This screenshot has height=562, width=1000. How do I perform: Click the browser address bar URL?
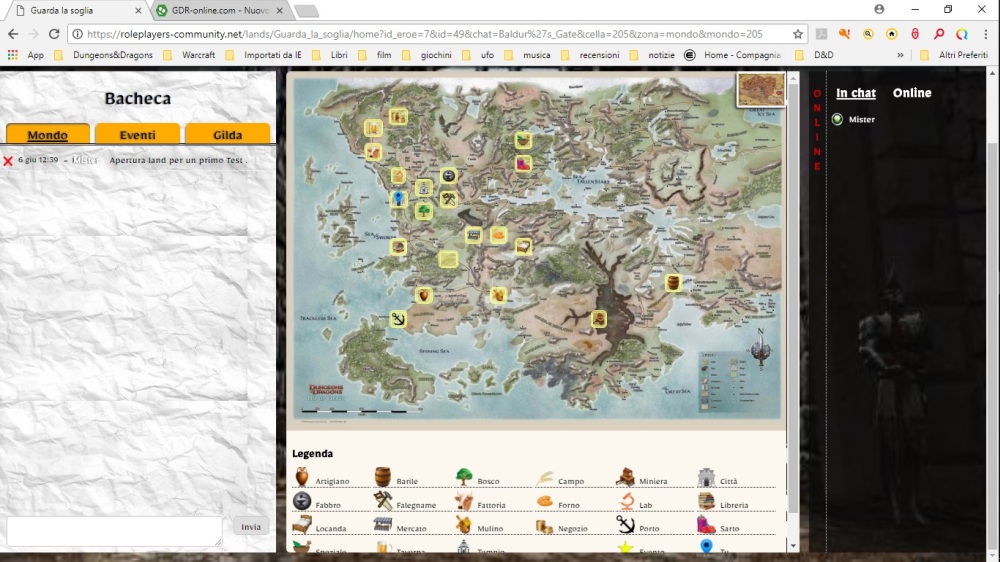click(424, 34)
